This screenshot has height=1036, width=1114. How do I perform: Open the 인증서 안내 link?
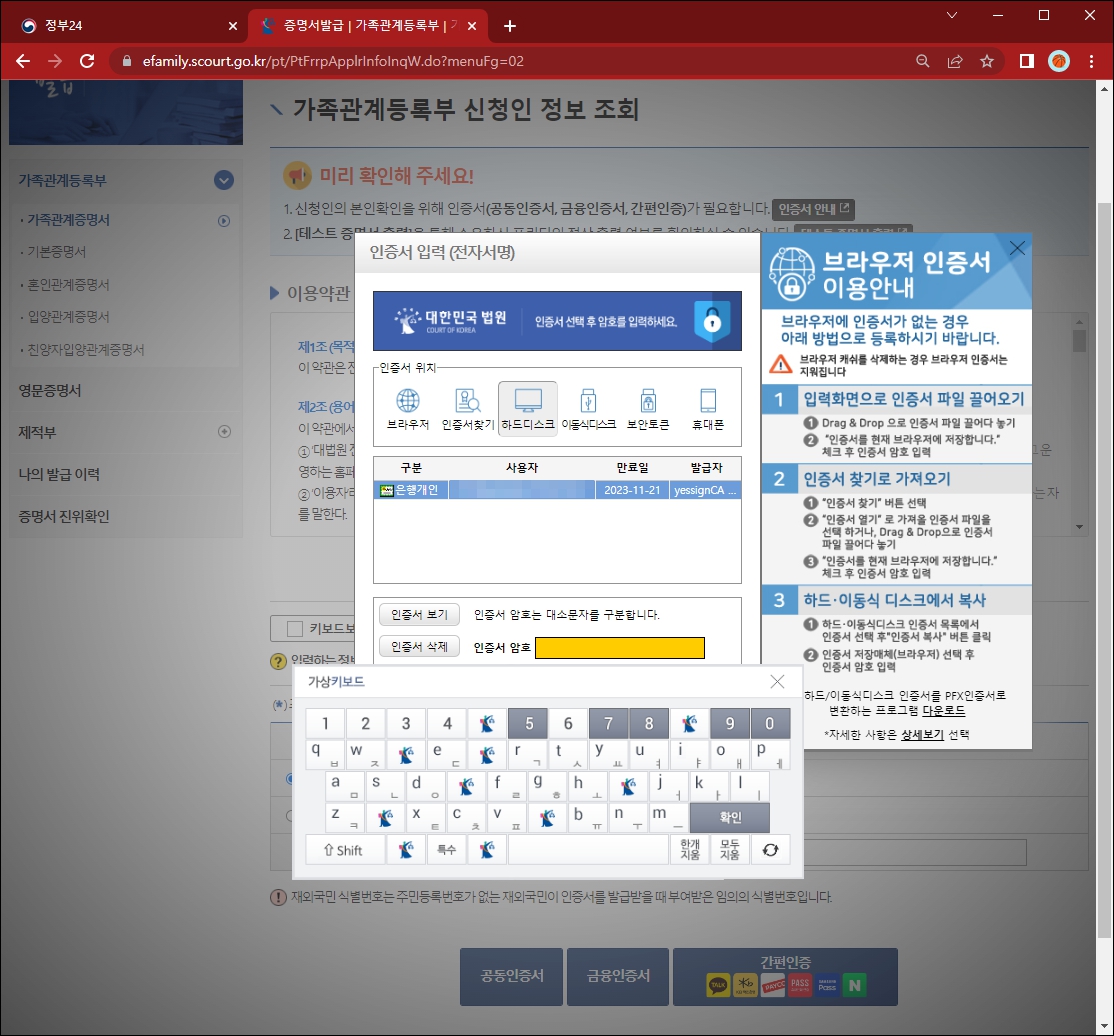click(x=813, y=209)
